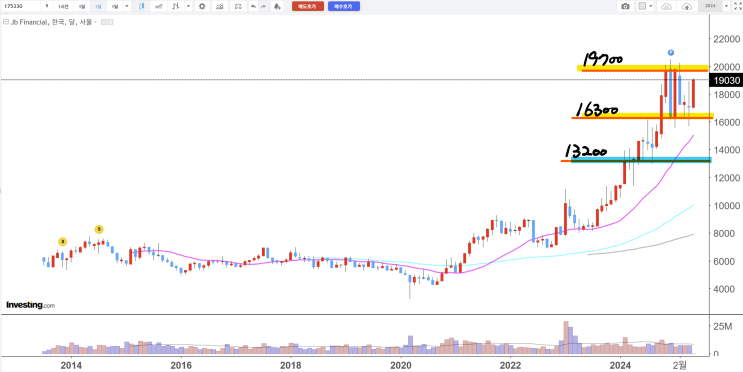Click first small icon after legend title

coord(103,22)
